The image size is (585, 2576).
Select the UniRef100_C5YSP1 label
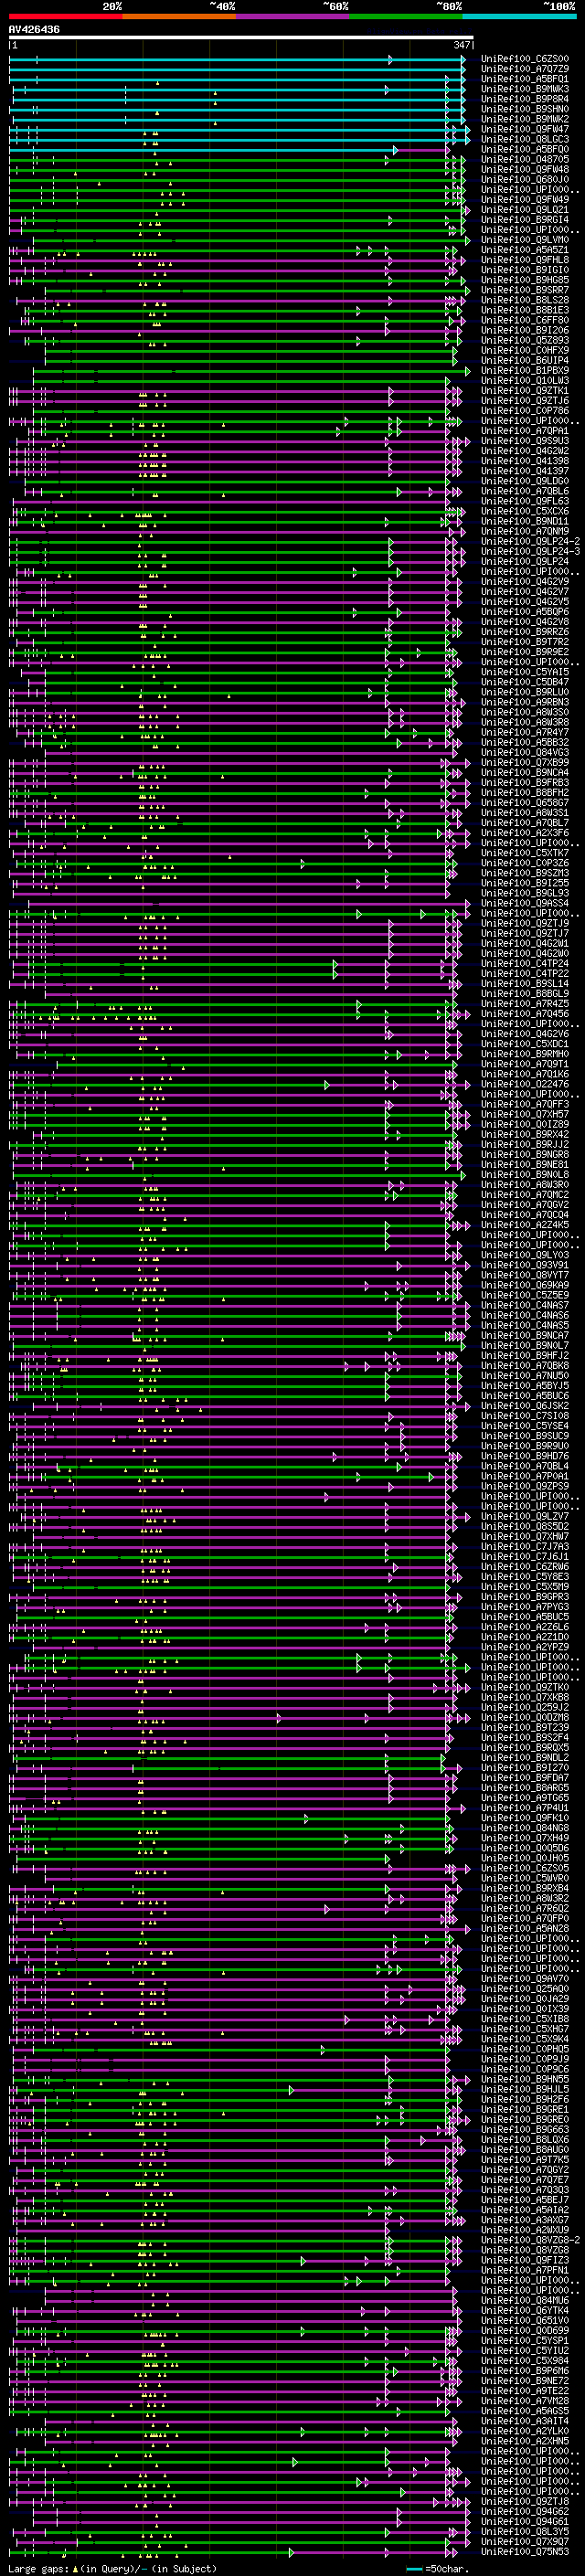525,2340
